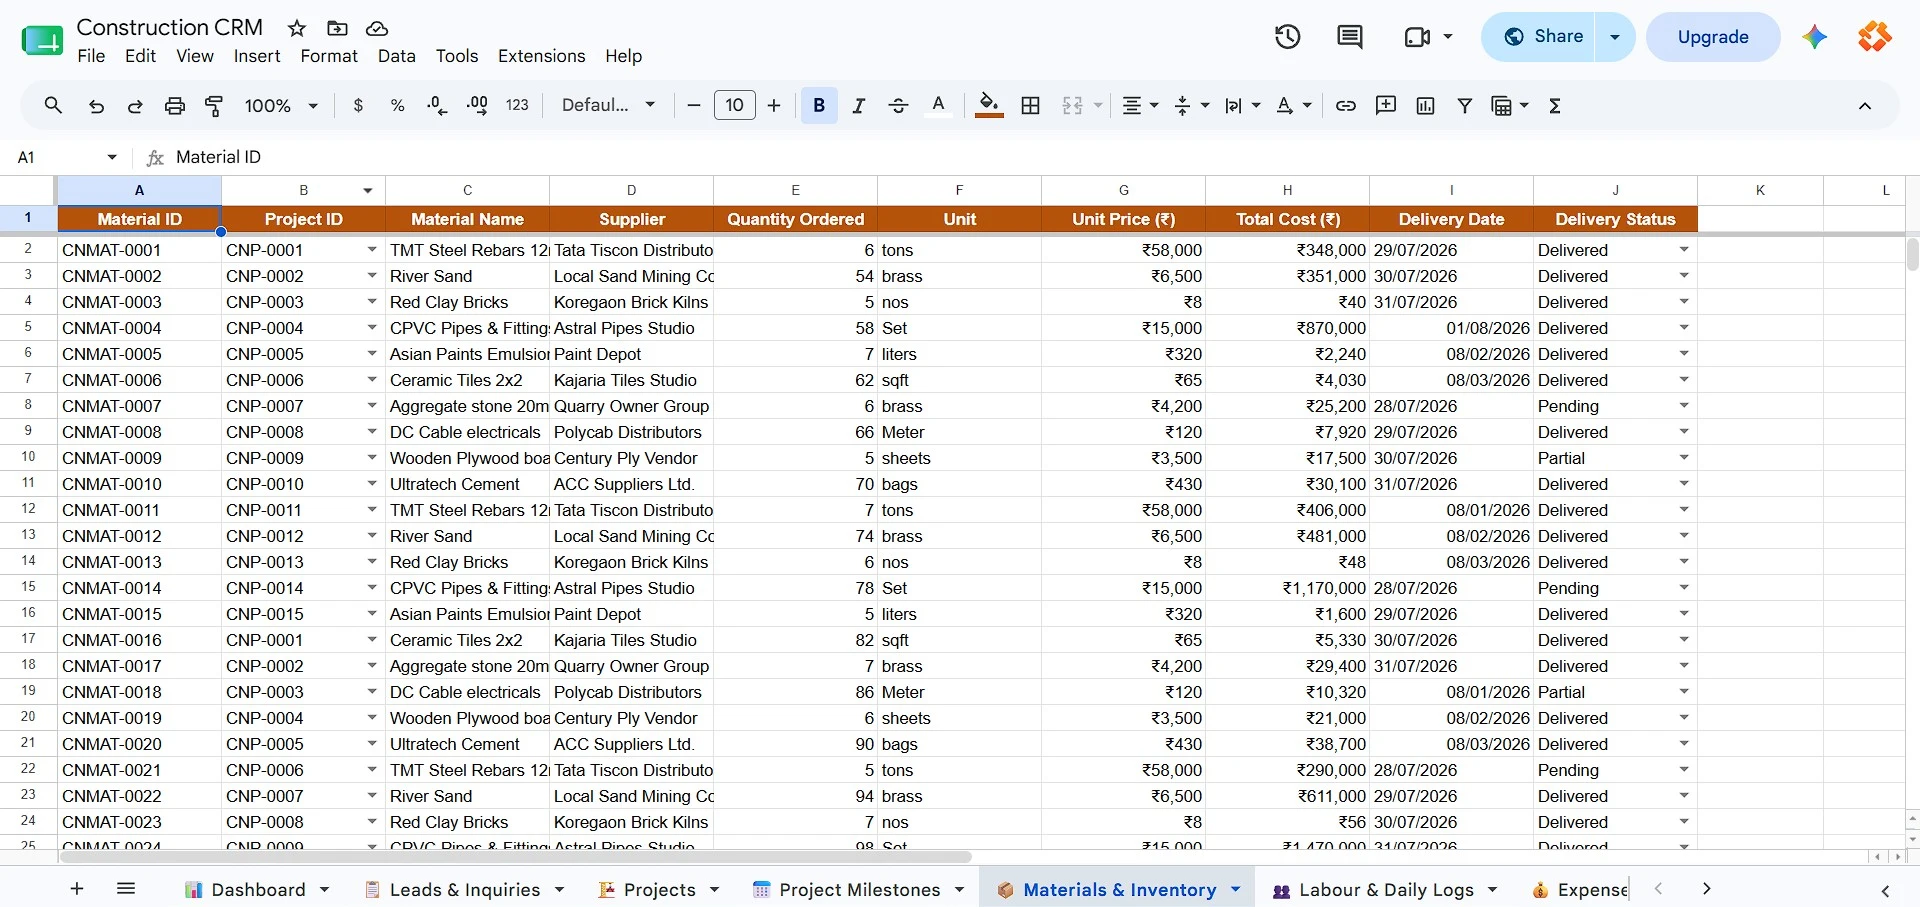Increase decimal places icon
This screenshot has height=907, width=1920.
[477, 105]
